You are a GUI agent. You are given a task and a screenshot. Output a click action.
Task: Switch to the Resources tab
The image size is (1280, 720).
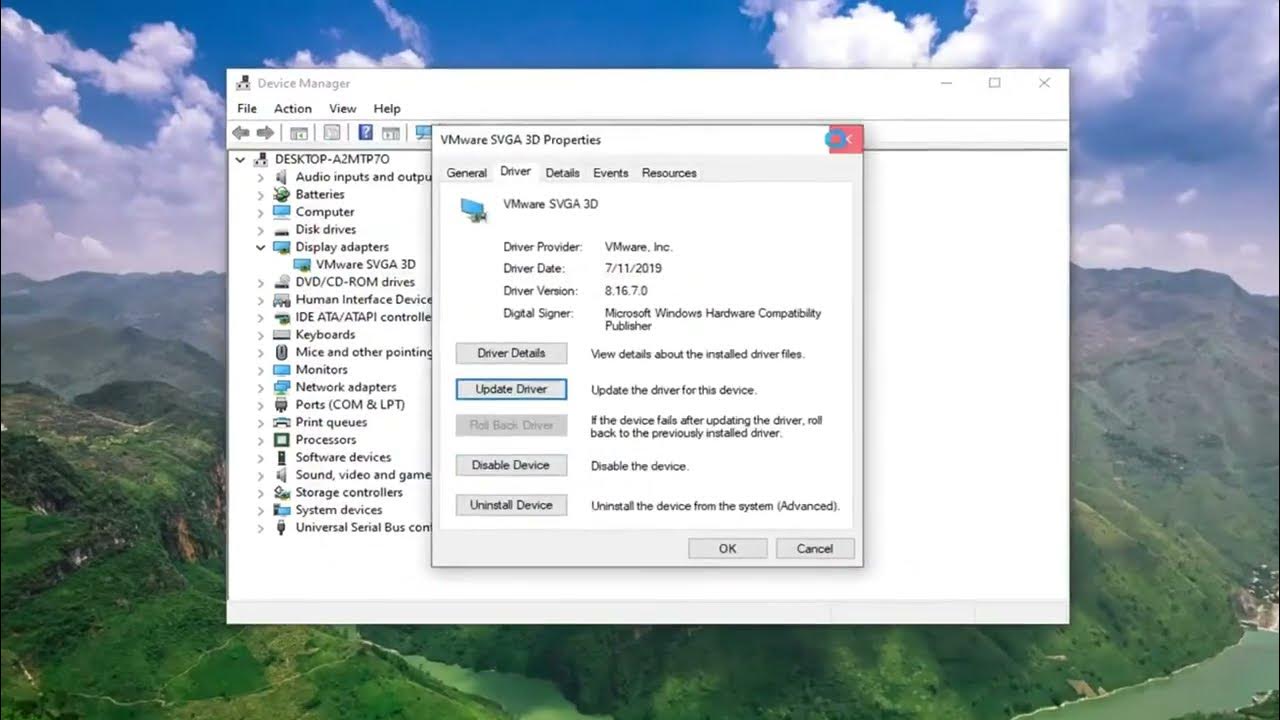[x=669, y=173]
